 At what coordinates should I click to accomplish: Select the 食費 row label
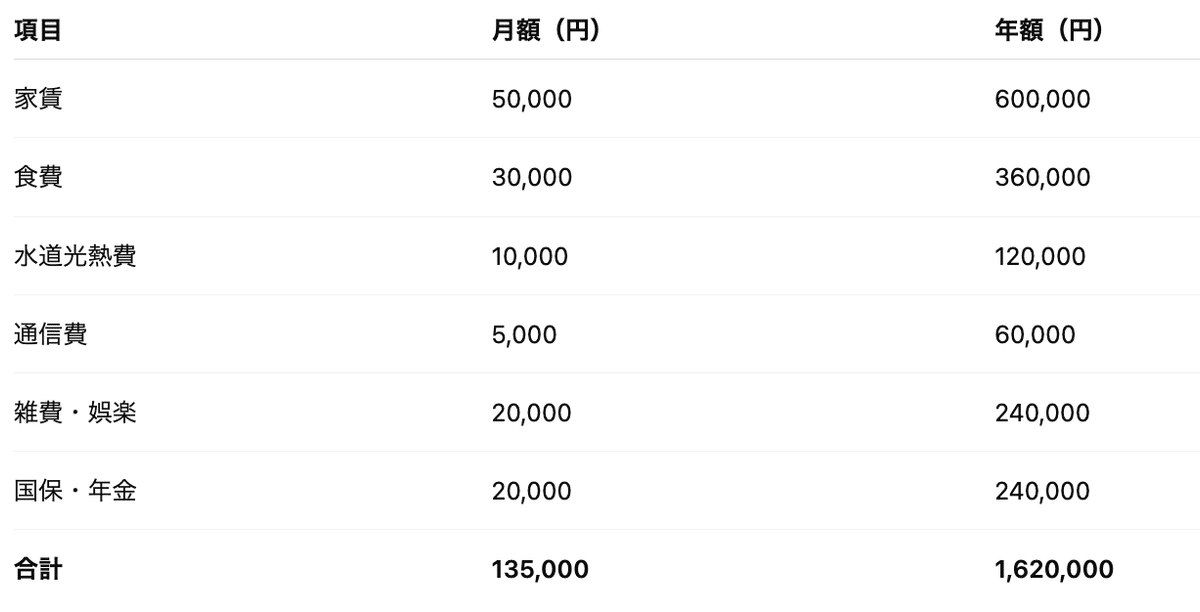[x=38, y=177]
